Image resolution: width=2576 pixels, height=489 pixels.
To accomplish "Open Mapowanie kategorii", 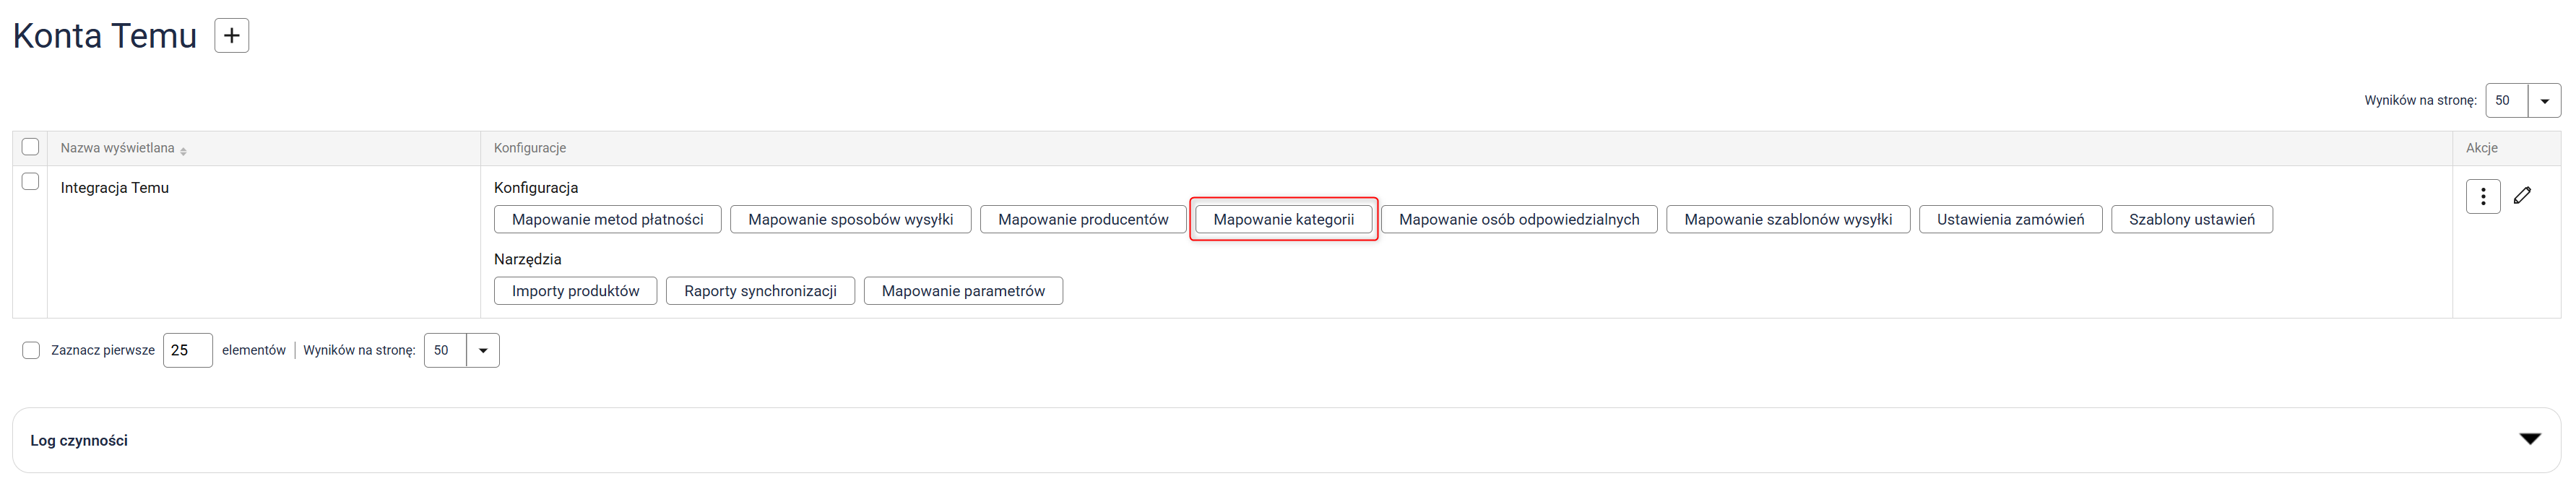I will tap(1283, 219).
